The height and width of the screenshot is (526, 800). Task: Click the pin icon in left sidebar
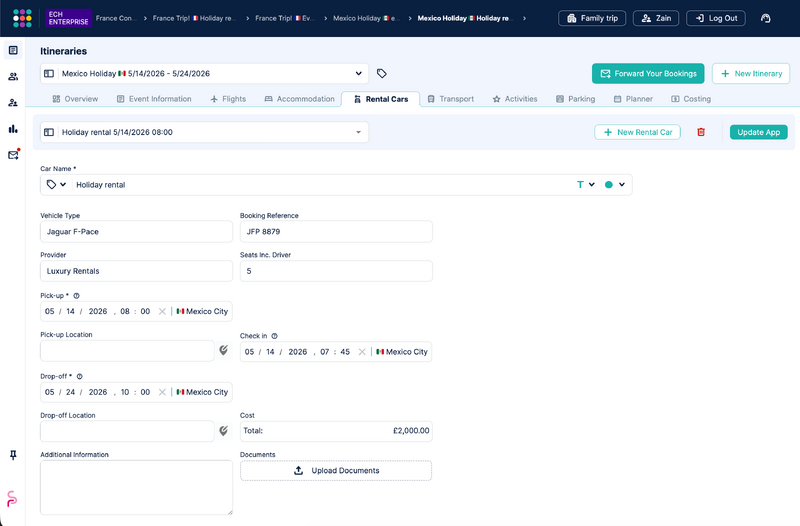13,455
